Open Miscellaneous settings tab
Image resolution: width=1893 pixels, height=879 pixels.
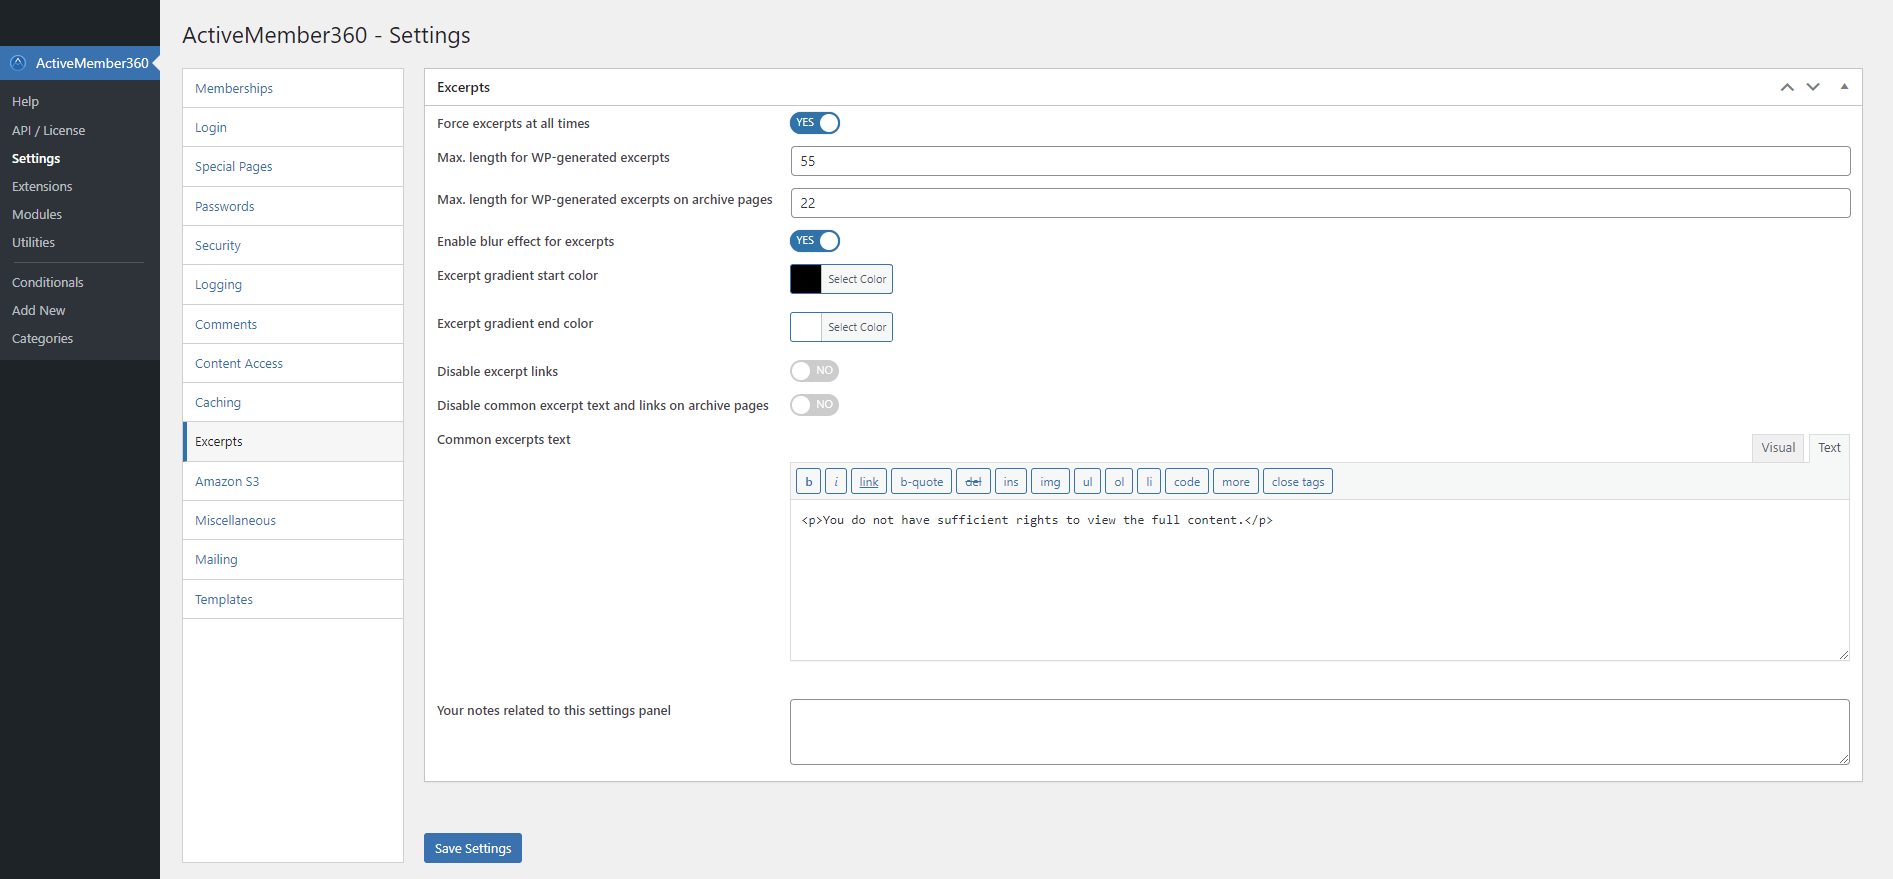293,520
